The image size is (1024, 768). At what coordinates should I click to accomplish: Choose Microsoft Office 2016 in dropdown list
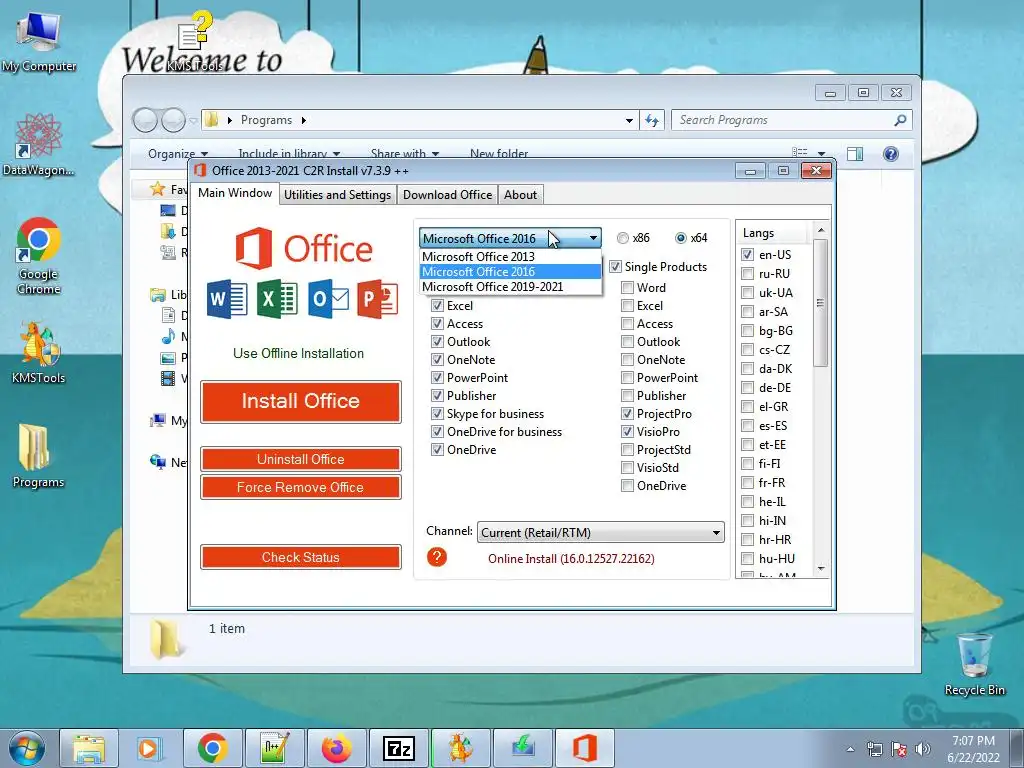coord(510,272)
